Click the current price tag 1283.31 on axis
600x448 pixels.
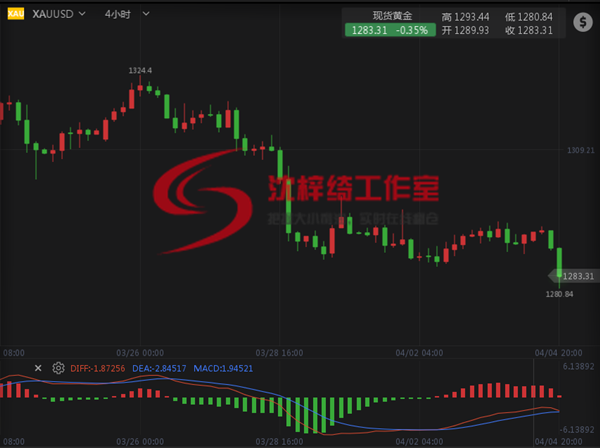point(577,276)
